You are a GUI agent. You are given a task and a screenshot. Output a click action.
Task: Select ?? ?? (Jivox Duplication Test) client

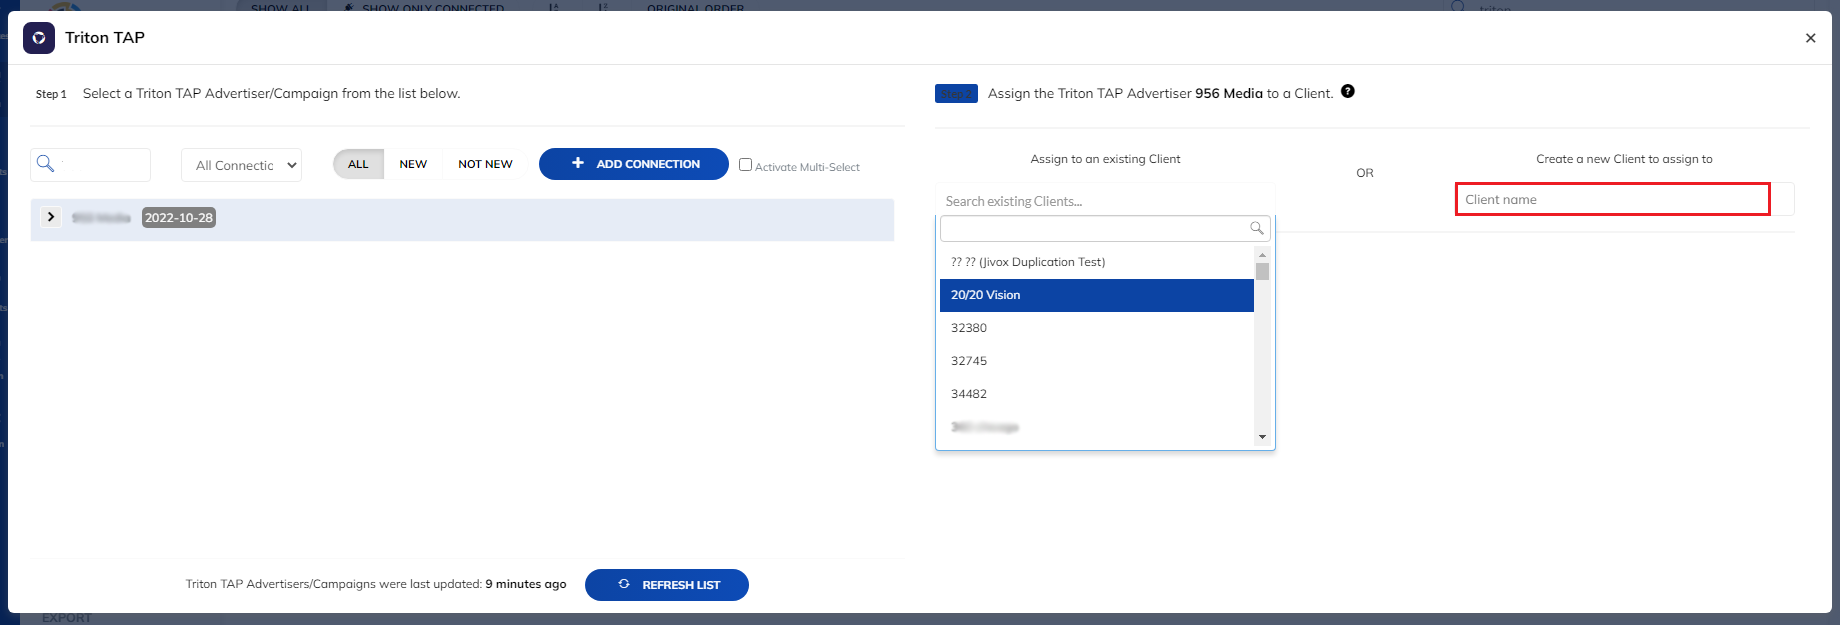[1097, 262]
